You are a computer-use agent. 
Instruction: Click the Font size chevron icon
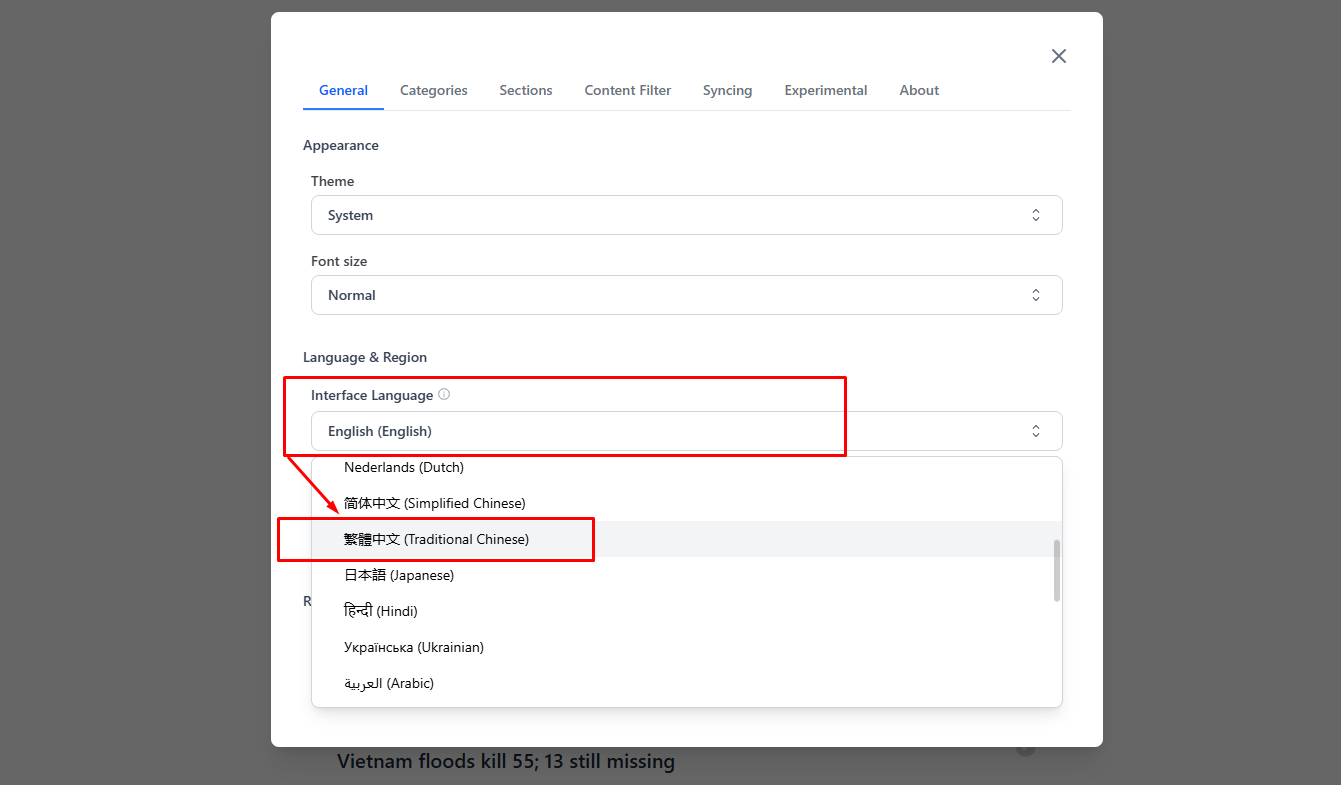click(1036, 295)
